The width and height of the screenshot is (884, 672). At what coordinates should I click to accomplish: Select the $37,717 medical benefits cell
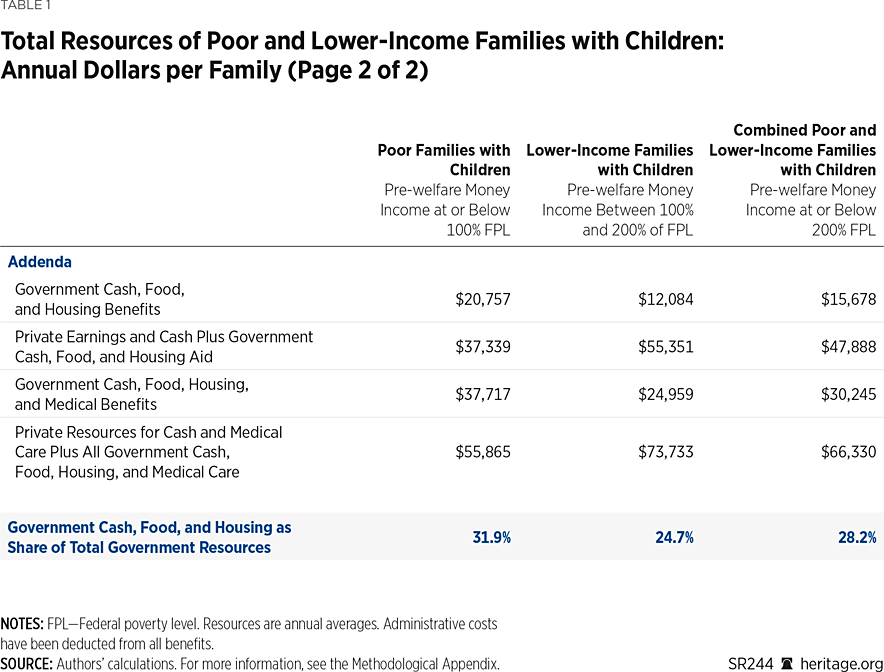[483, 394]
